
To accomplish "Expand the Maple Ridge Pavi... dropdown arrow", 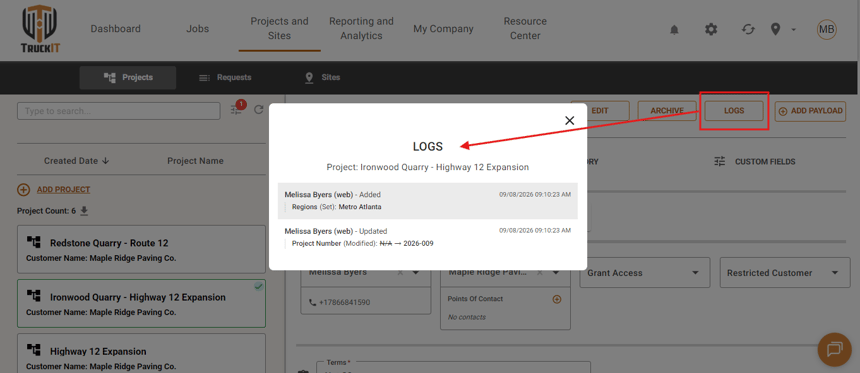I will click(x=555, y=273).
